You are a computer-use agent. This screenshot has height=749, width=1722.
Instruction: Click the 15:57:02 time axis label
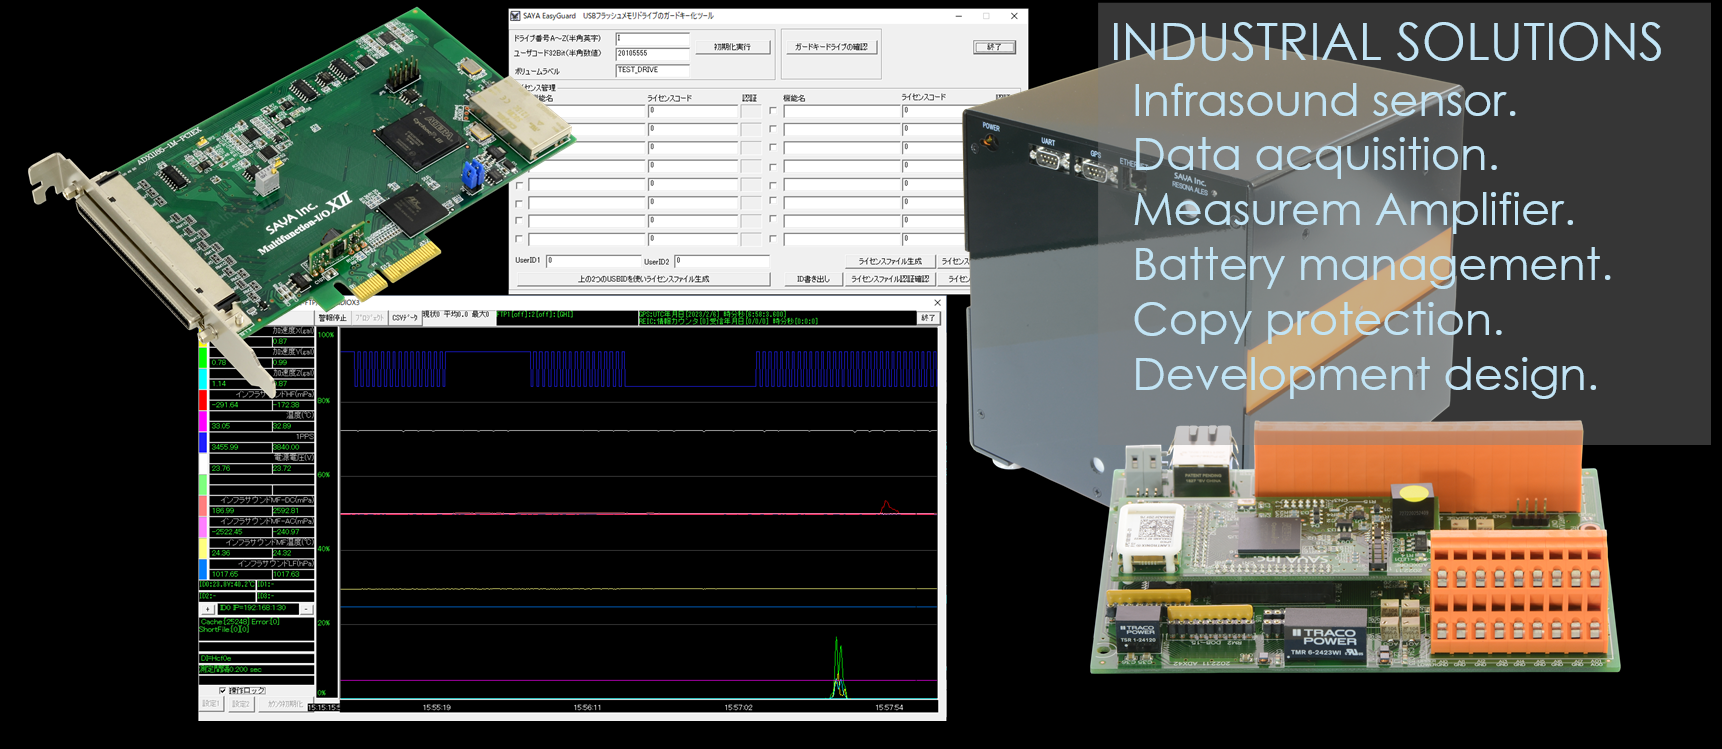[738, 708]
